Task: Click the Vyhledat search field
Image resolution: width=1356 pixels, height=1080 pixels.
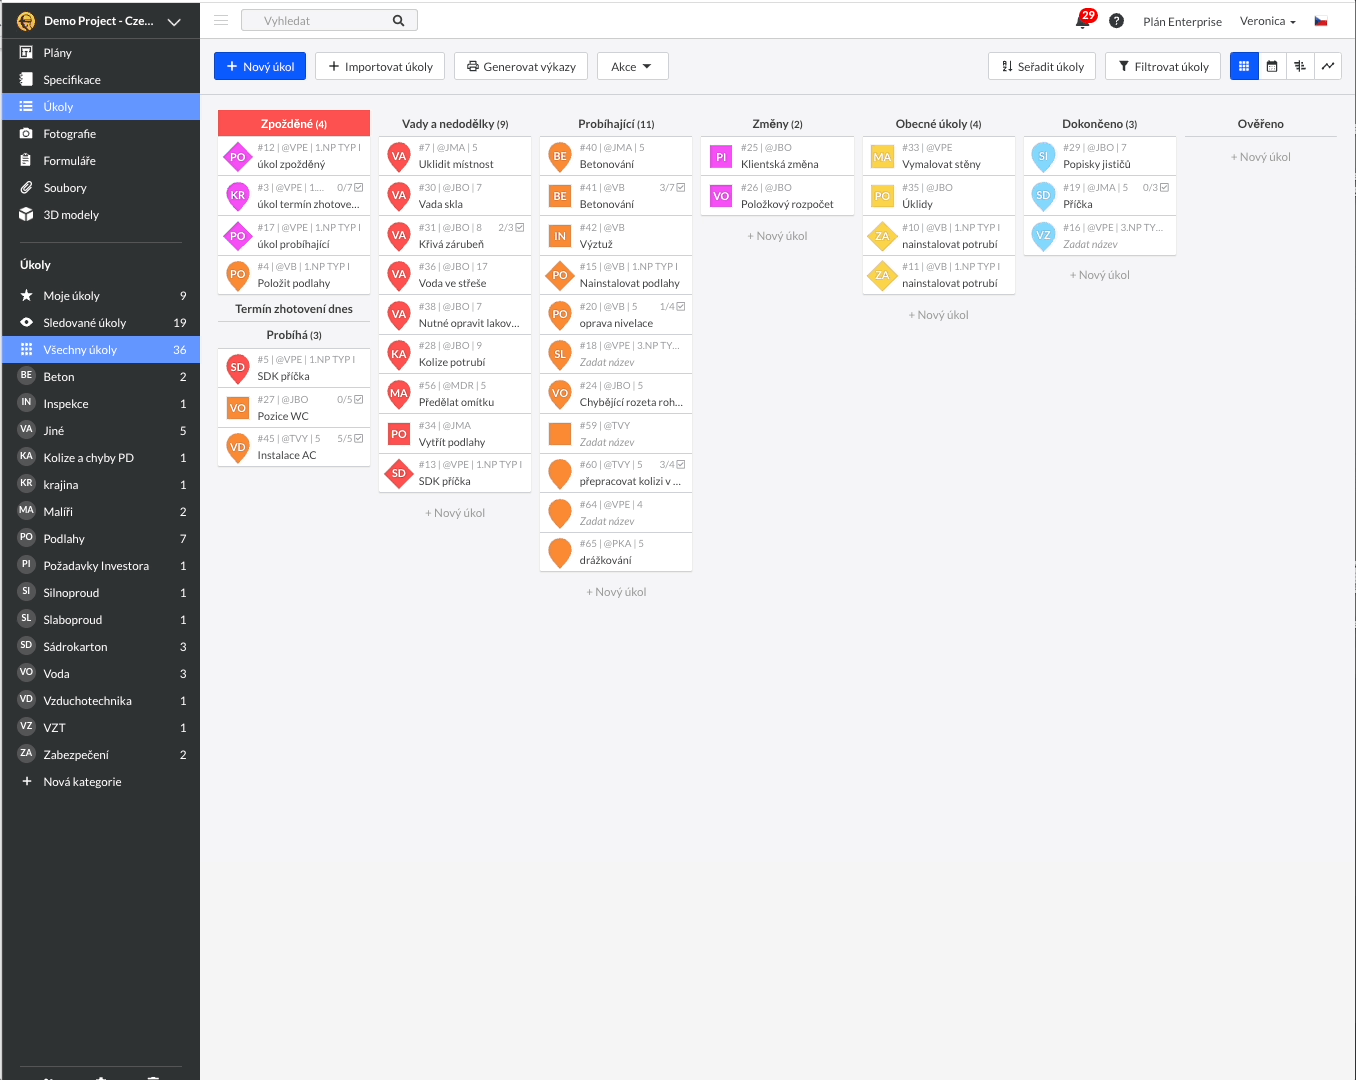Action: click(330, 19)
